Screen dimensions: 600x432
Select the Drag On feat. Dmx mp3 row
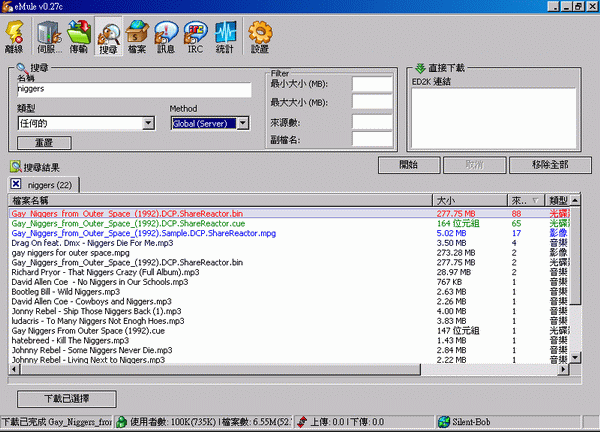(x=289, y=243)
